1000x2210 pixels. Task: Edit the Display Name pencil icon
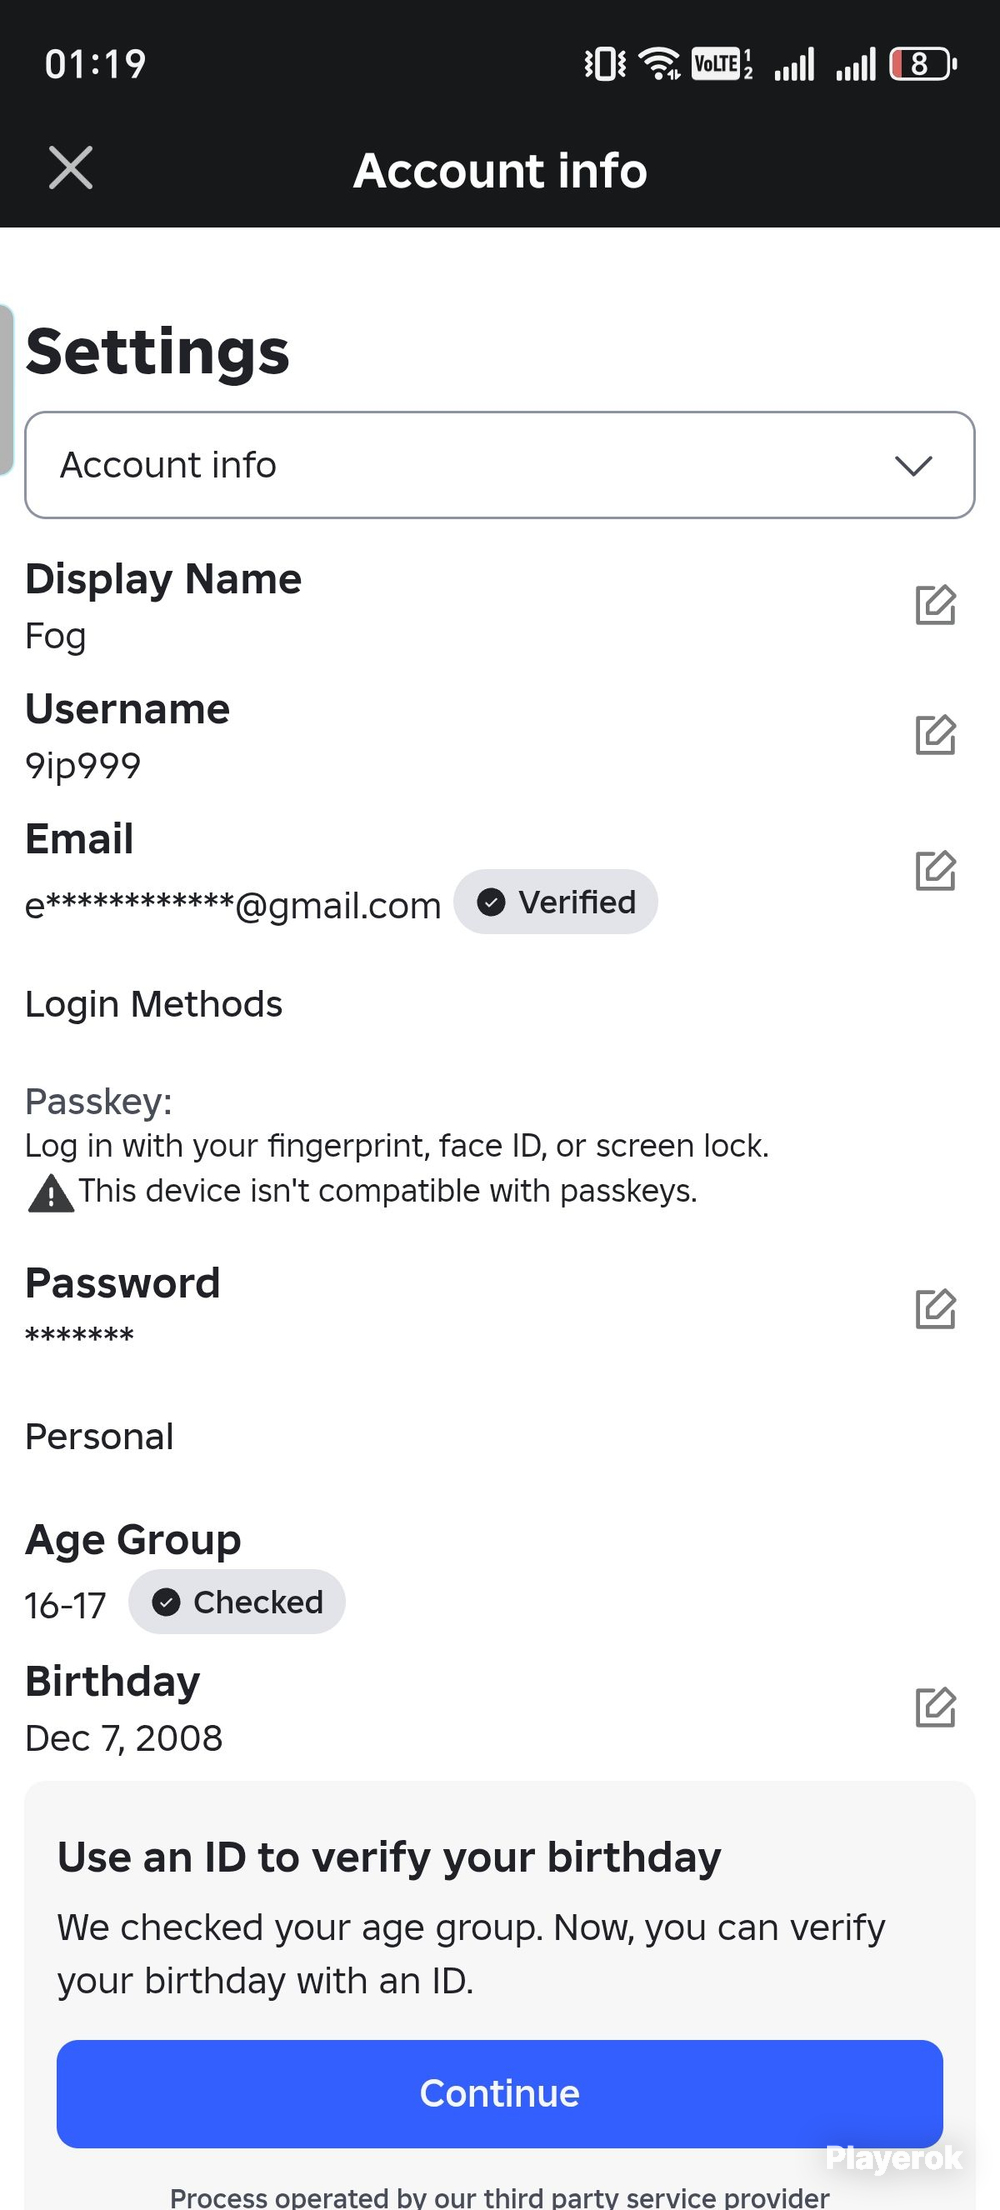pyautogui.click(x=935, y=605)
